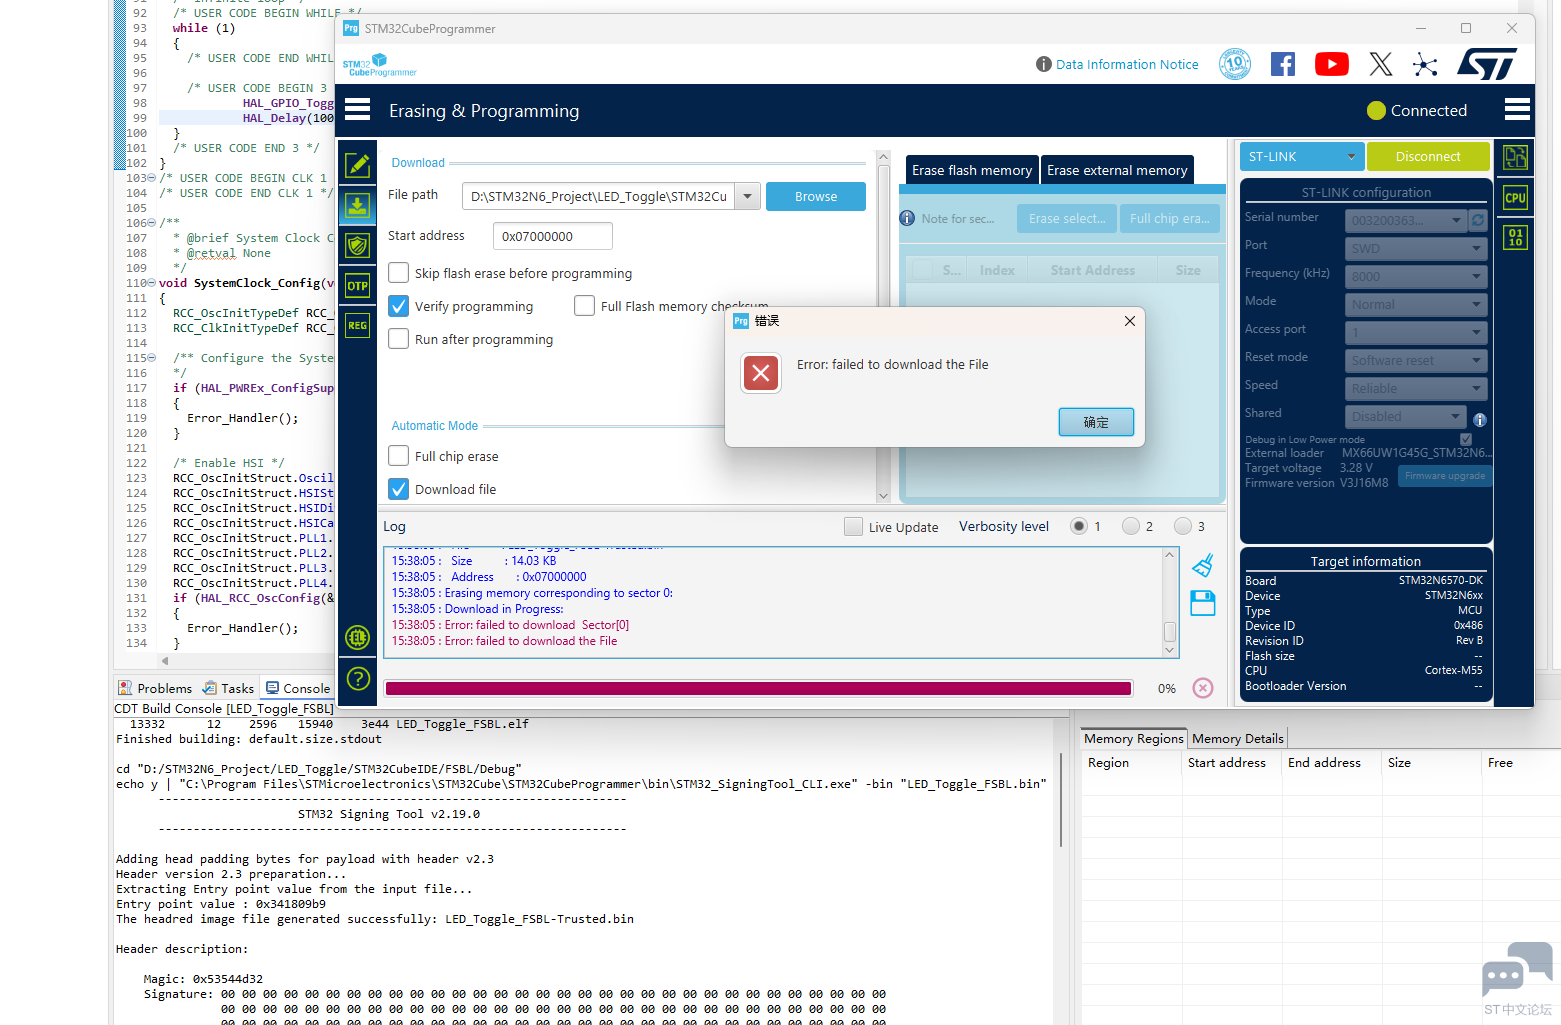Tick the Run after programming checkbox
The image size is (1561, 1025).
(x=399, y=339)
